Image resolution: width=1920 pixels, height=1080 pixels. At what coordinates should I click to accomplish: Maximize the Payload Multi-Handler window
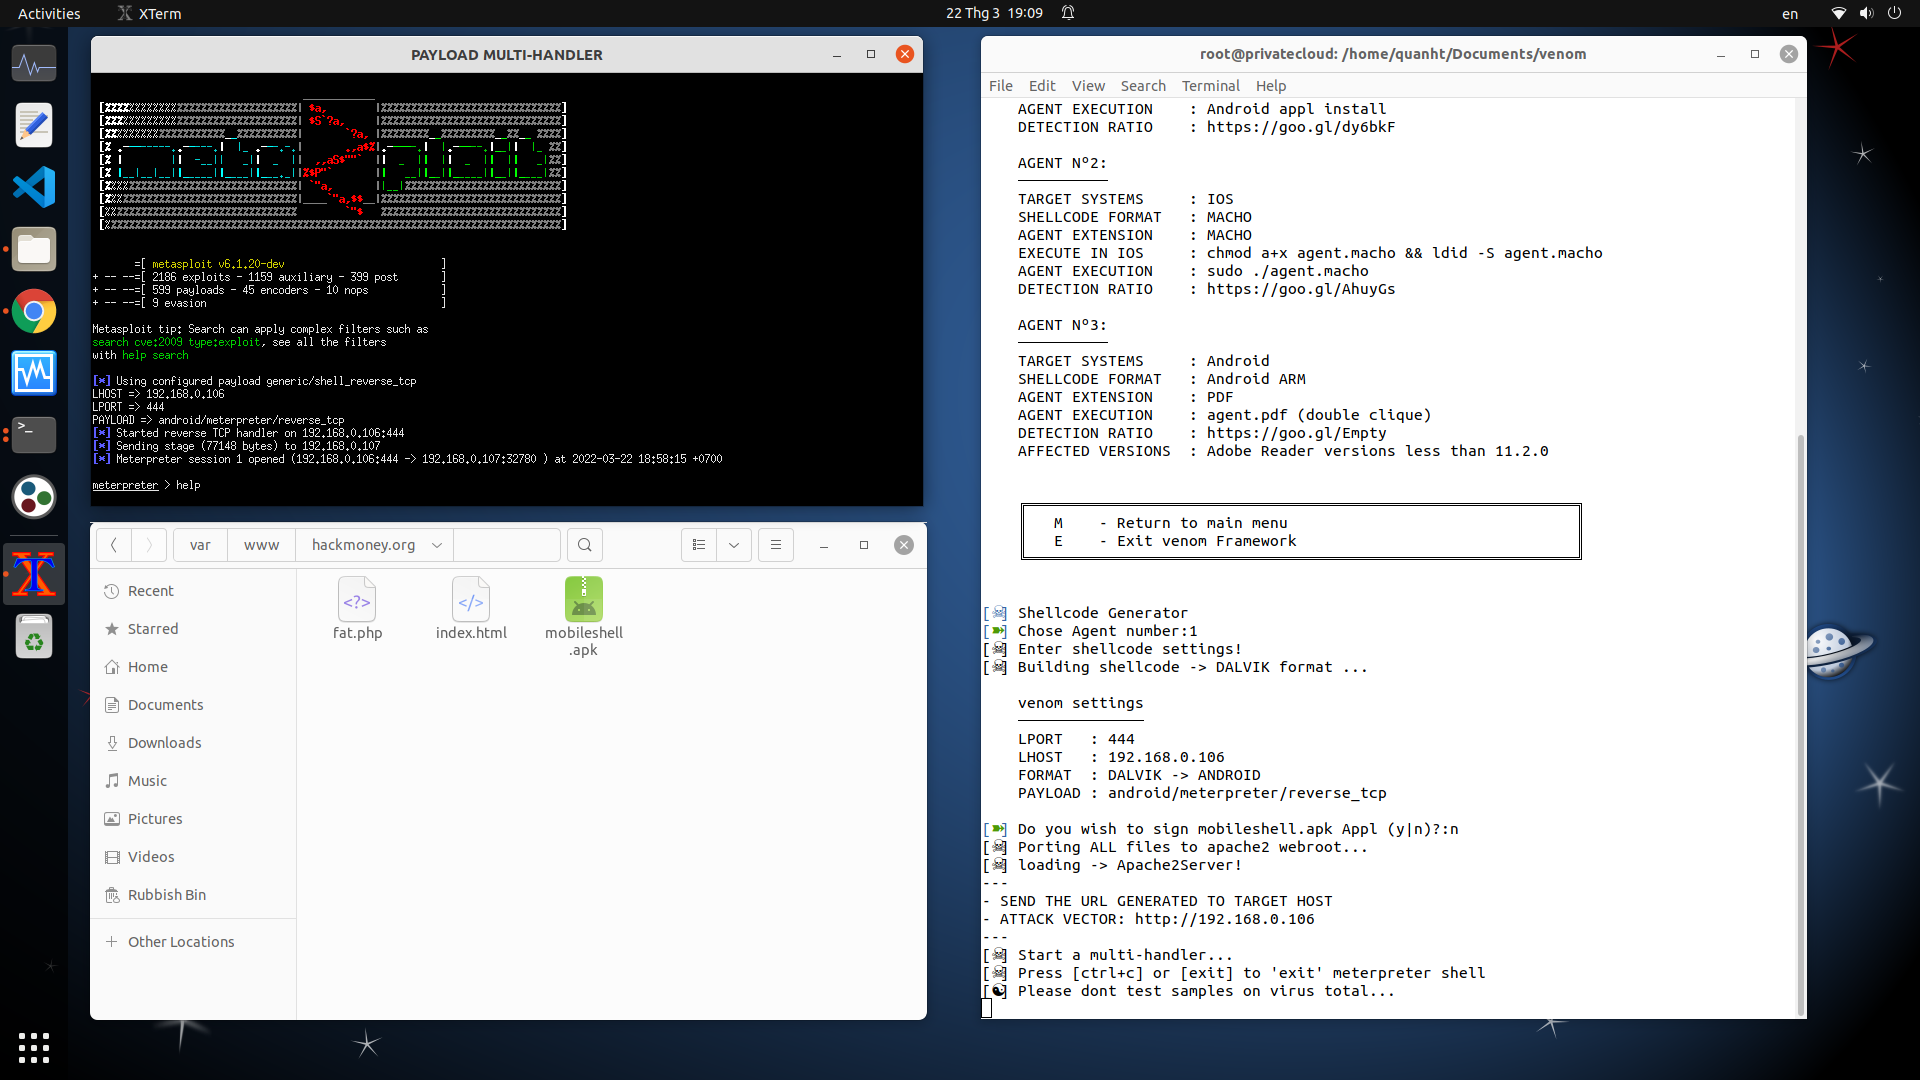coord(871,55)
